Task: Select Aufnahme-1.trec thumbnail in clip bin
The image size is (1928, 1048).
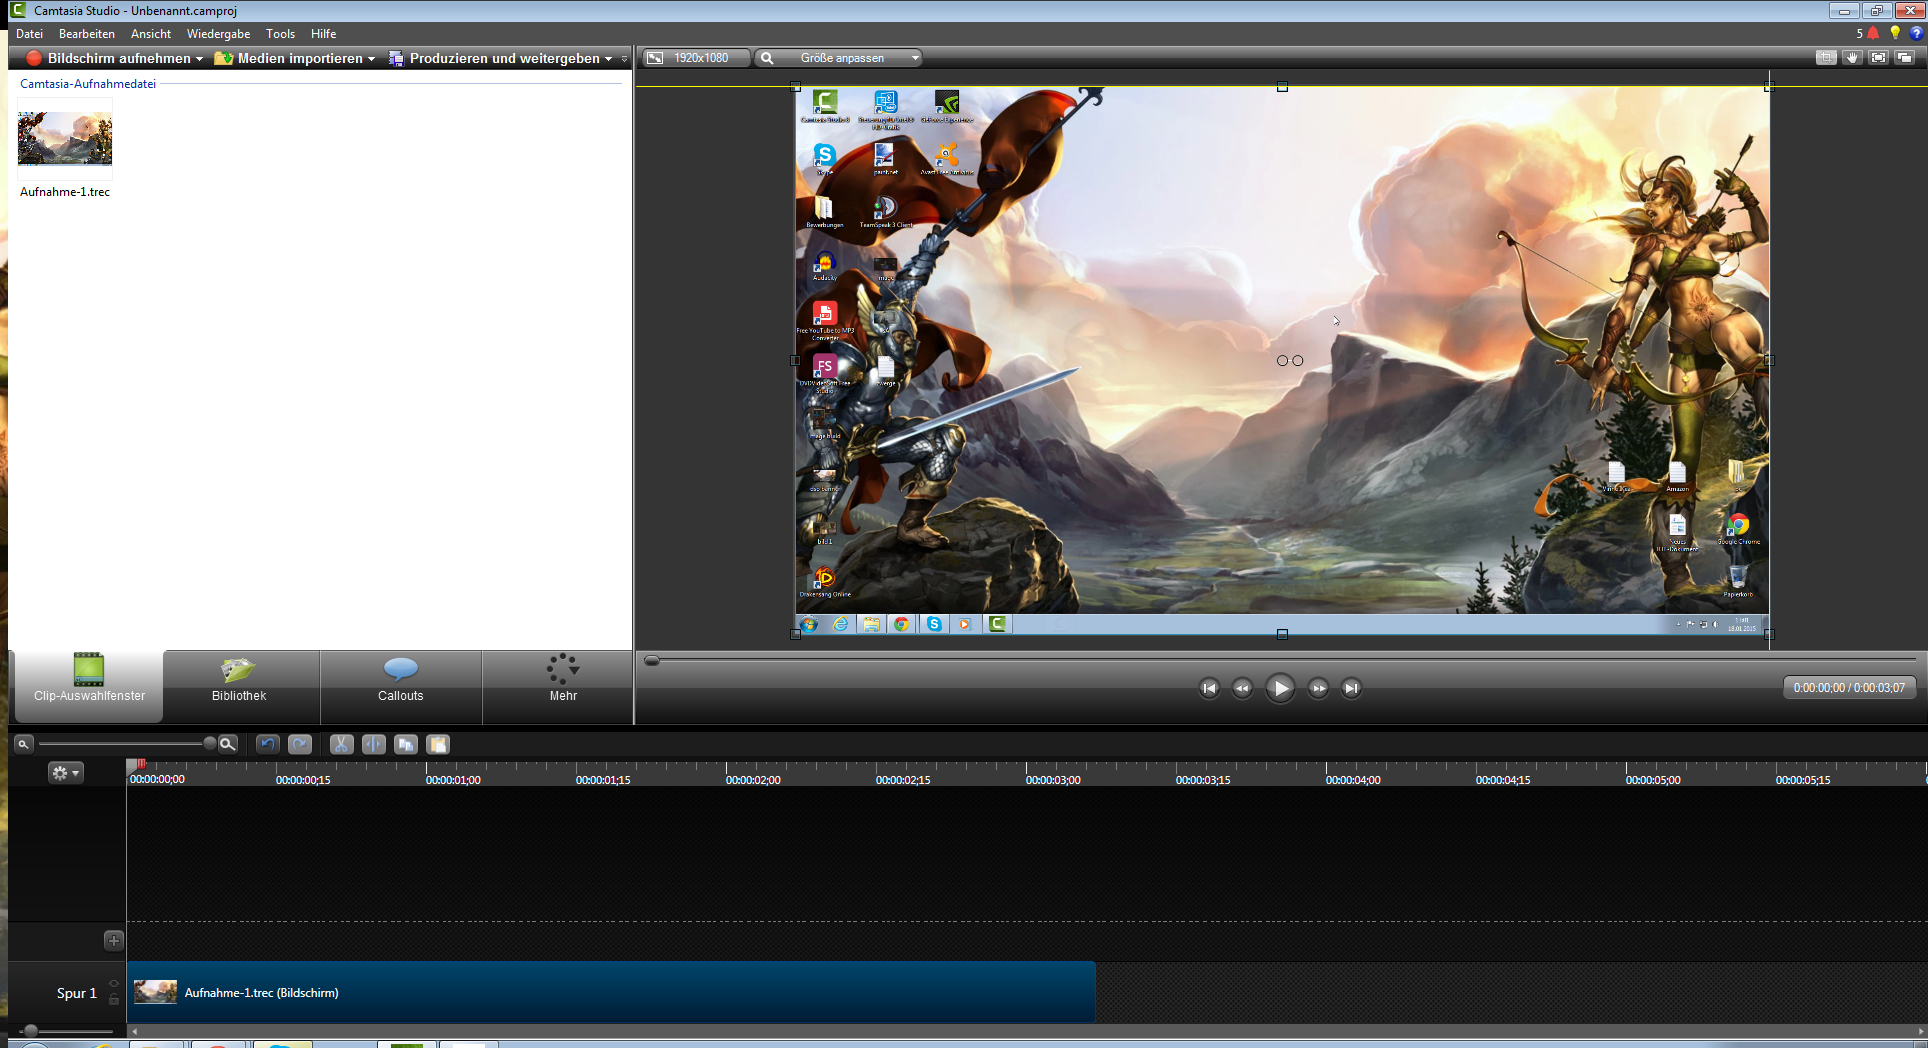Action: 65,139
